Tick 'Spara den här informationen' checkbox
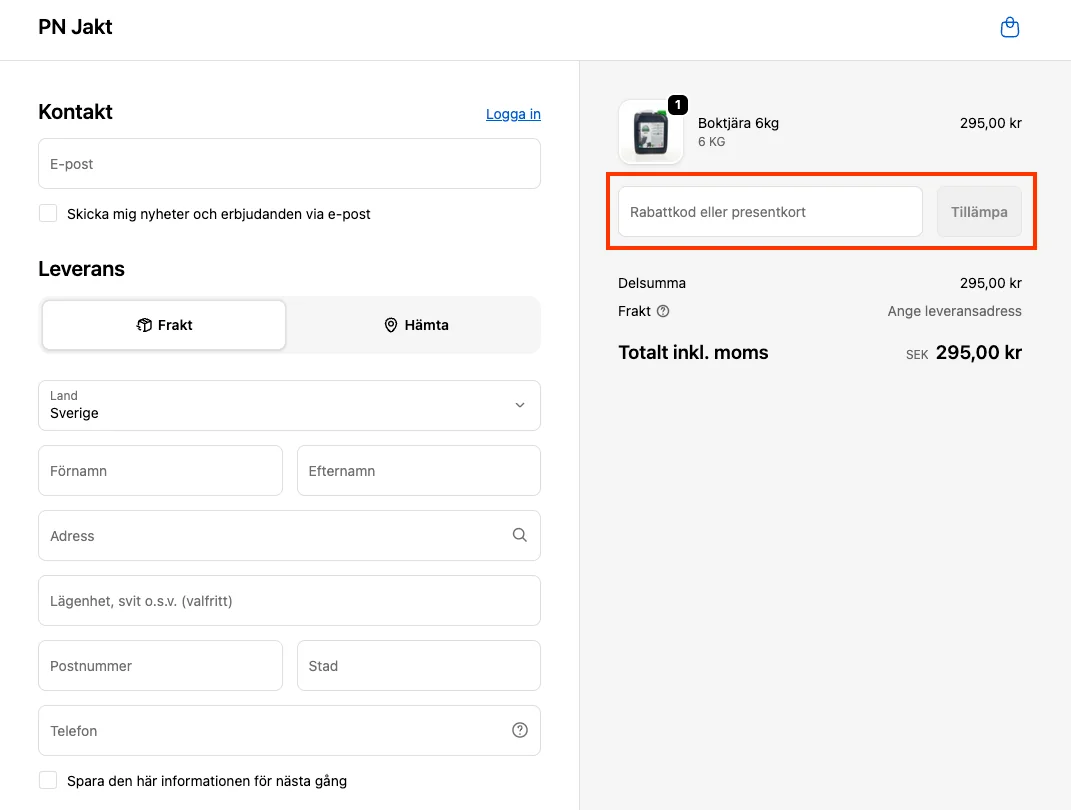Screen dimensions: 1071x810 [48, 780]
